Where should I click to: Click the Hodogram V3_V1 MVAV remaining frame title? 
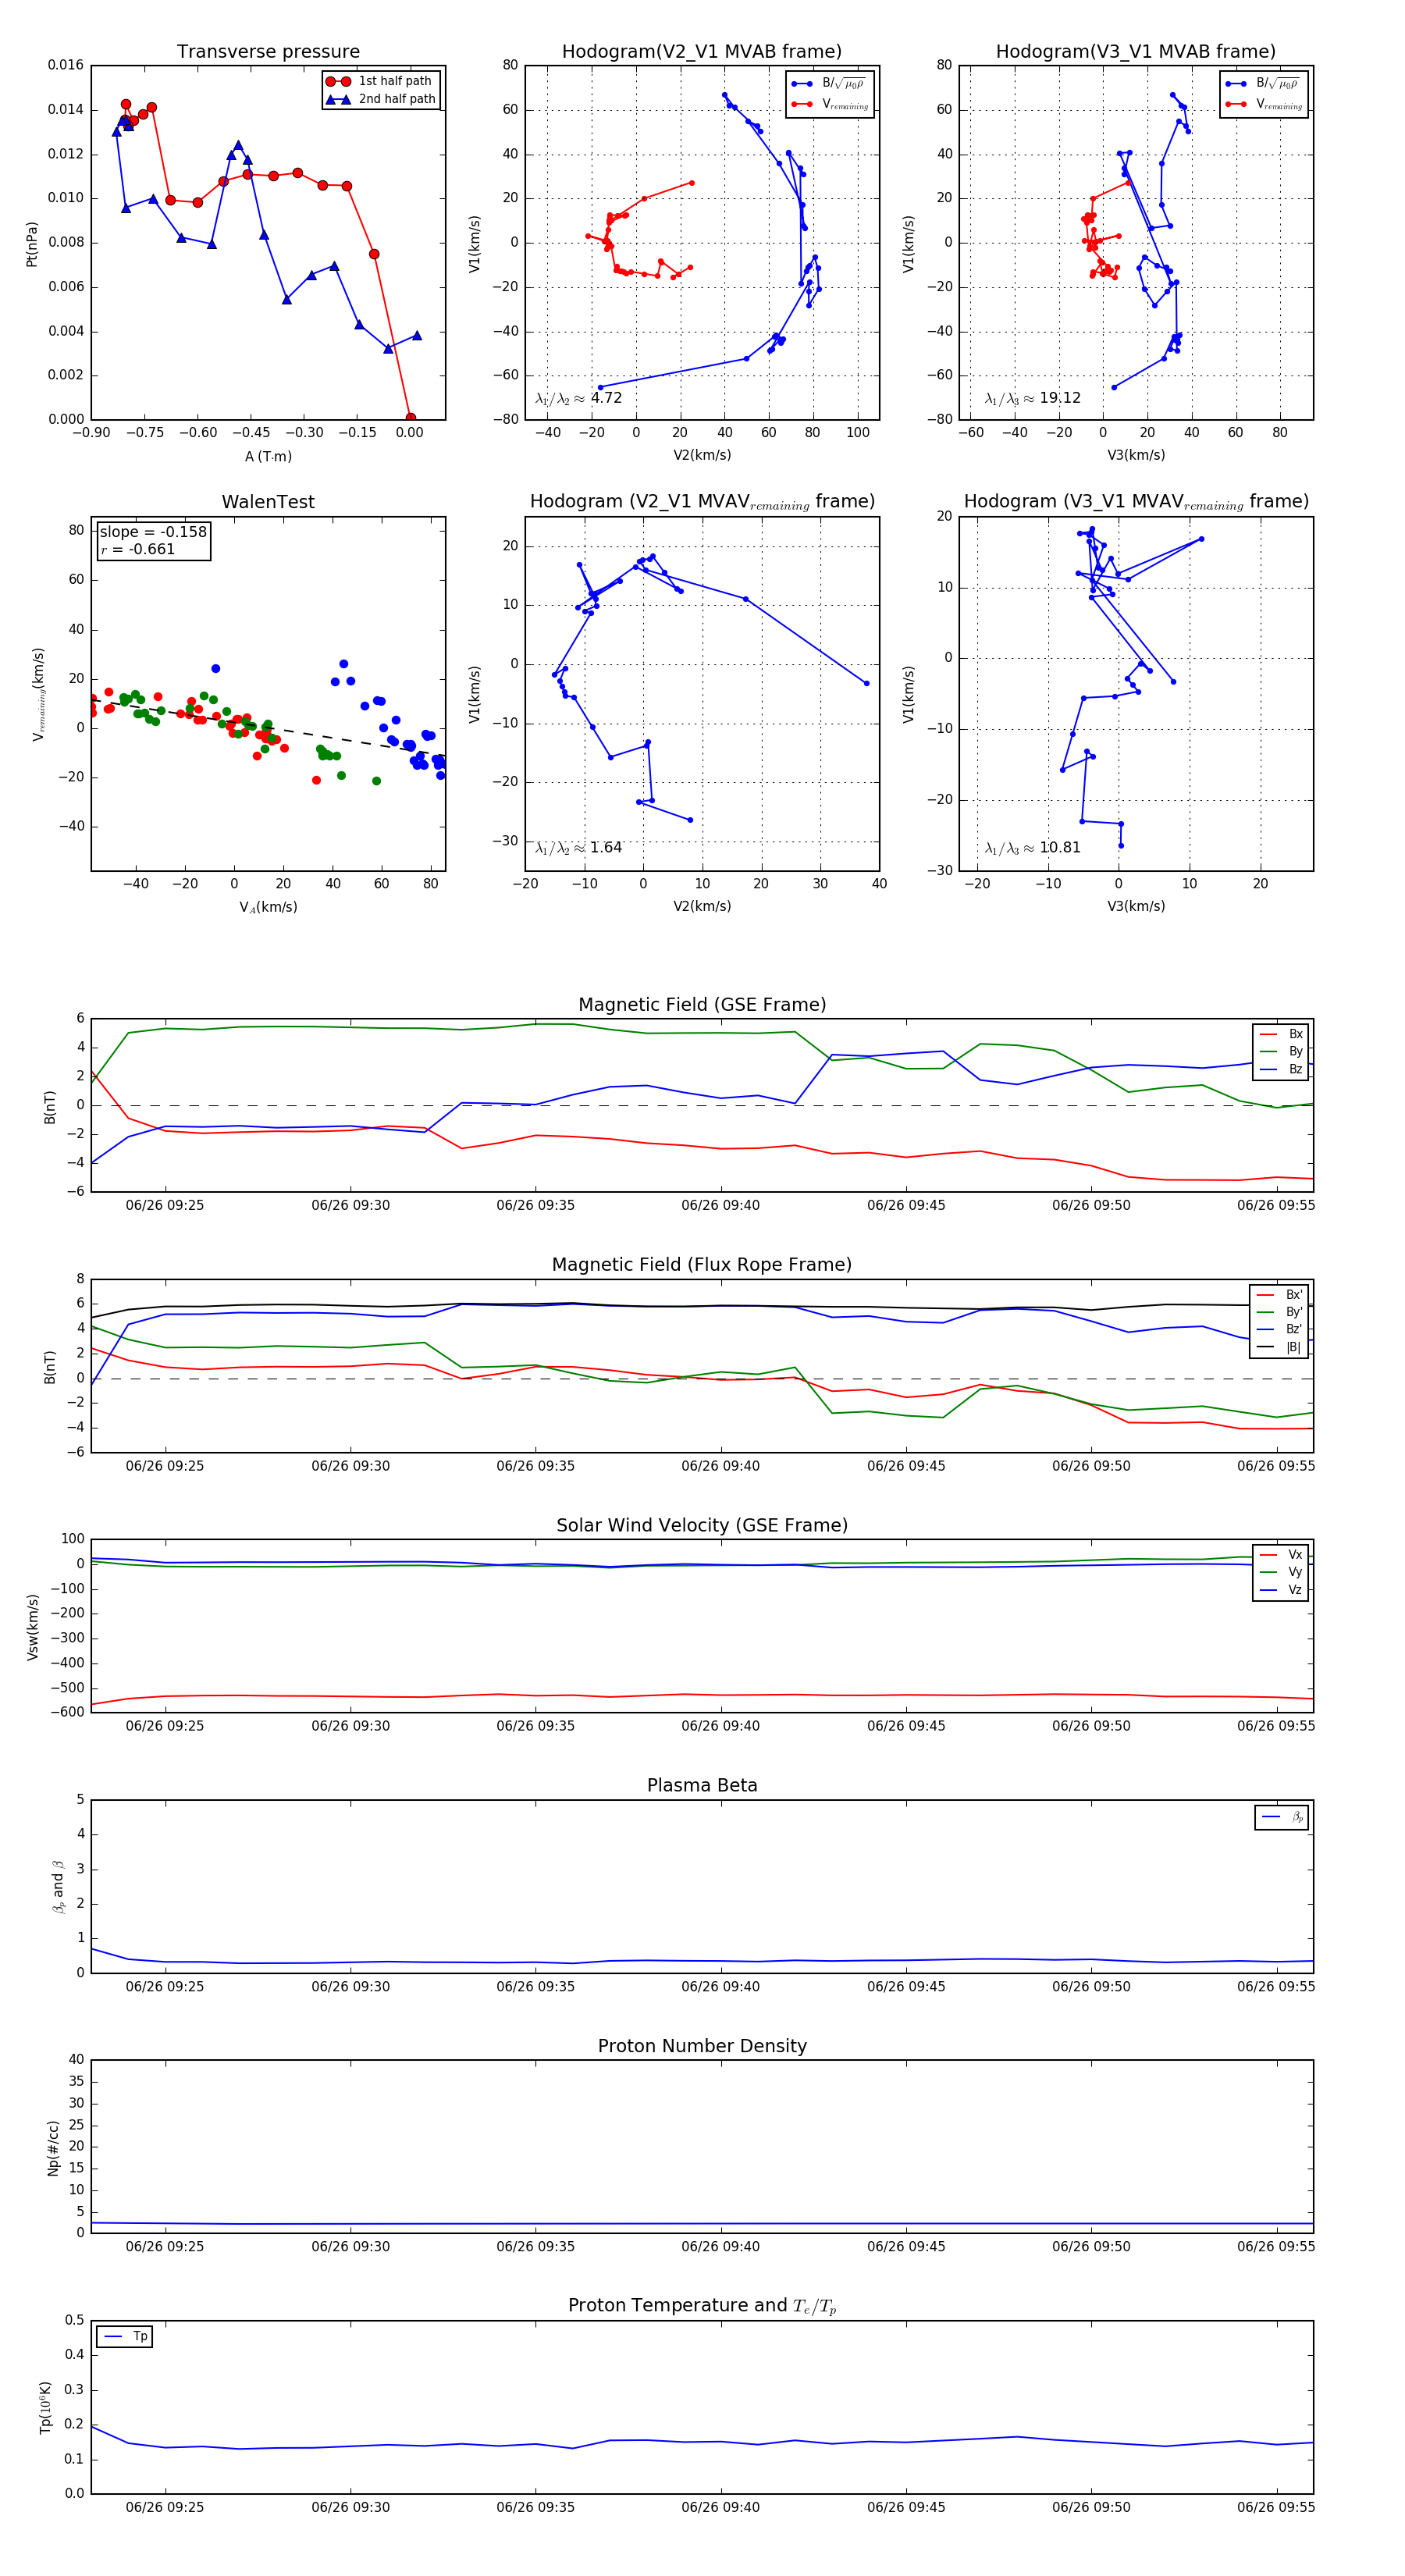coord(1136,502)
